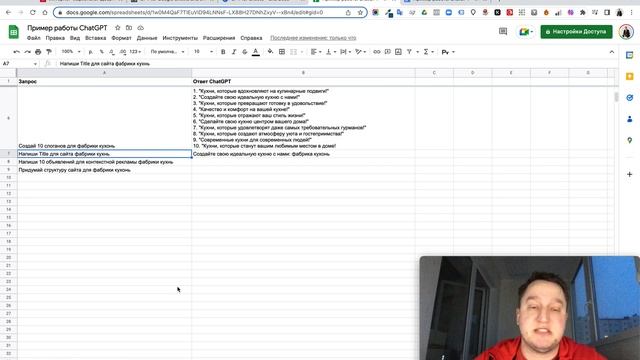Open the font family dropdown
The width and height of the screenshot is (640, 360).
(x=167, y=52)
